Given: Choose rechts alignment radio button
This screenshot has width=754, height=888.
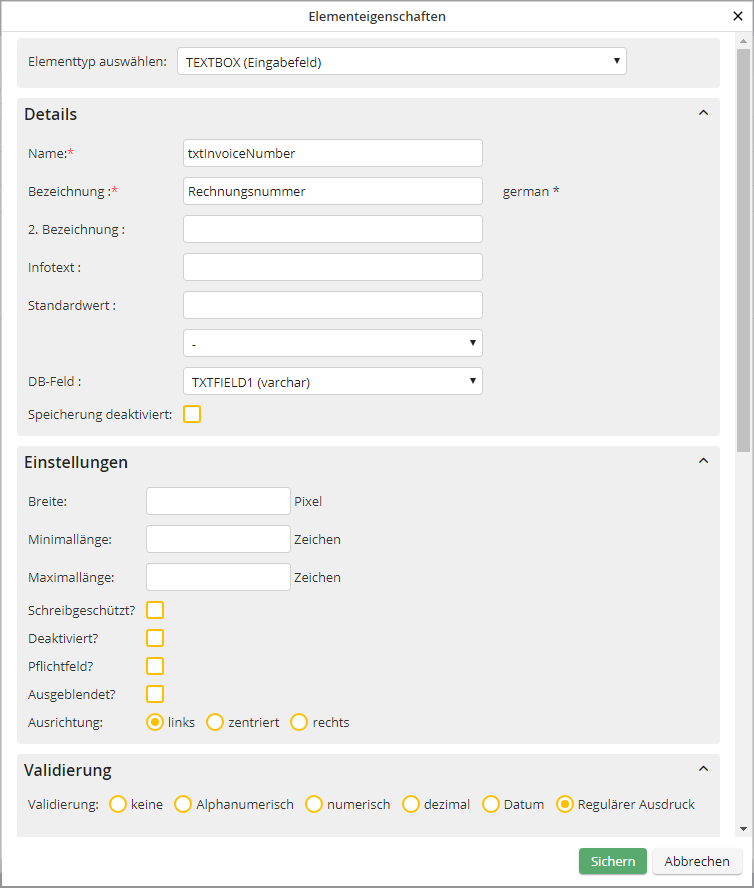Looking at the screenshot, I should coord(299,722).
